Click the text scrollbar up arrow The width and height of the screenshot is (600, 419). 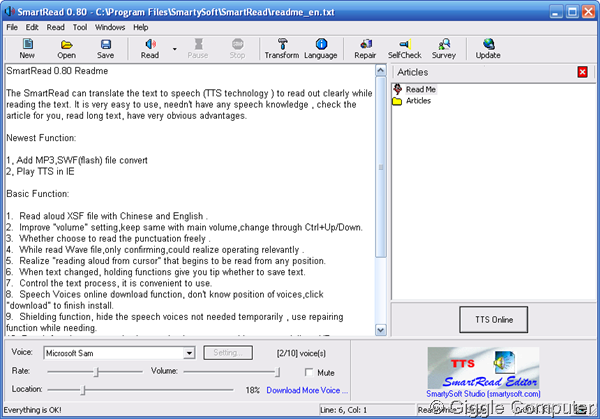pyautogui.click(x=381, y=70)
